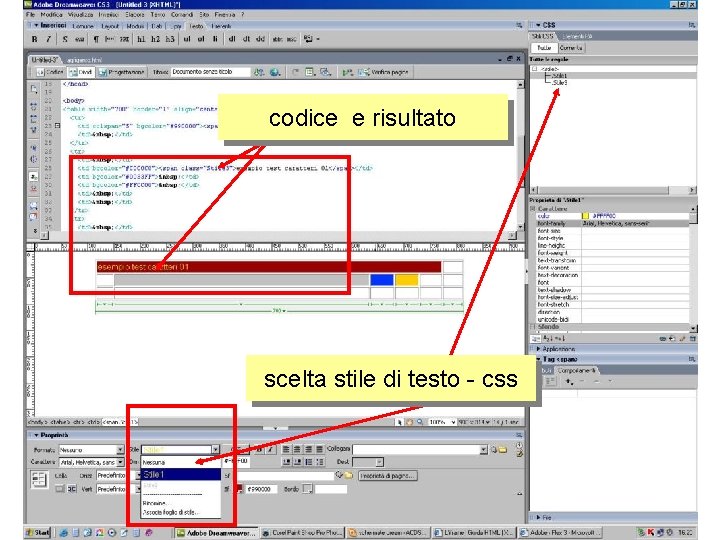Collapse the CSS panel group
Viewport: 720px width, 540px height.
coord(538,25)
